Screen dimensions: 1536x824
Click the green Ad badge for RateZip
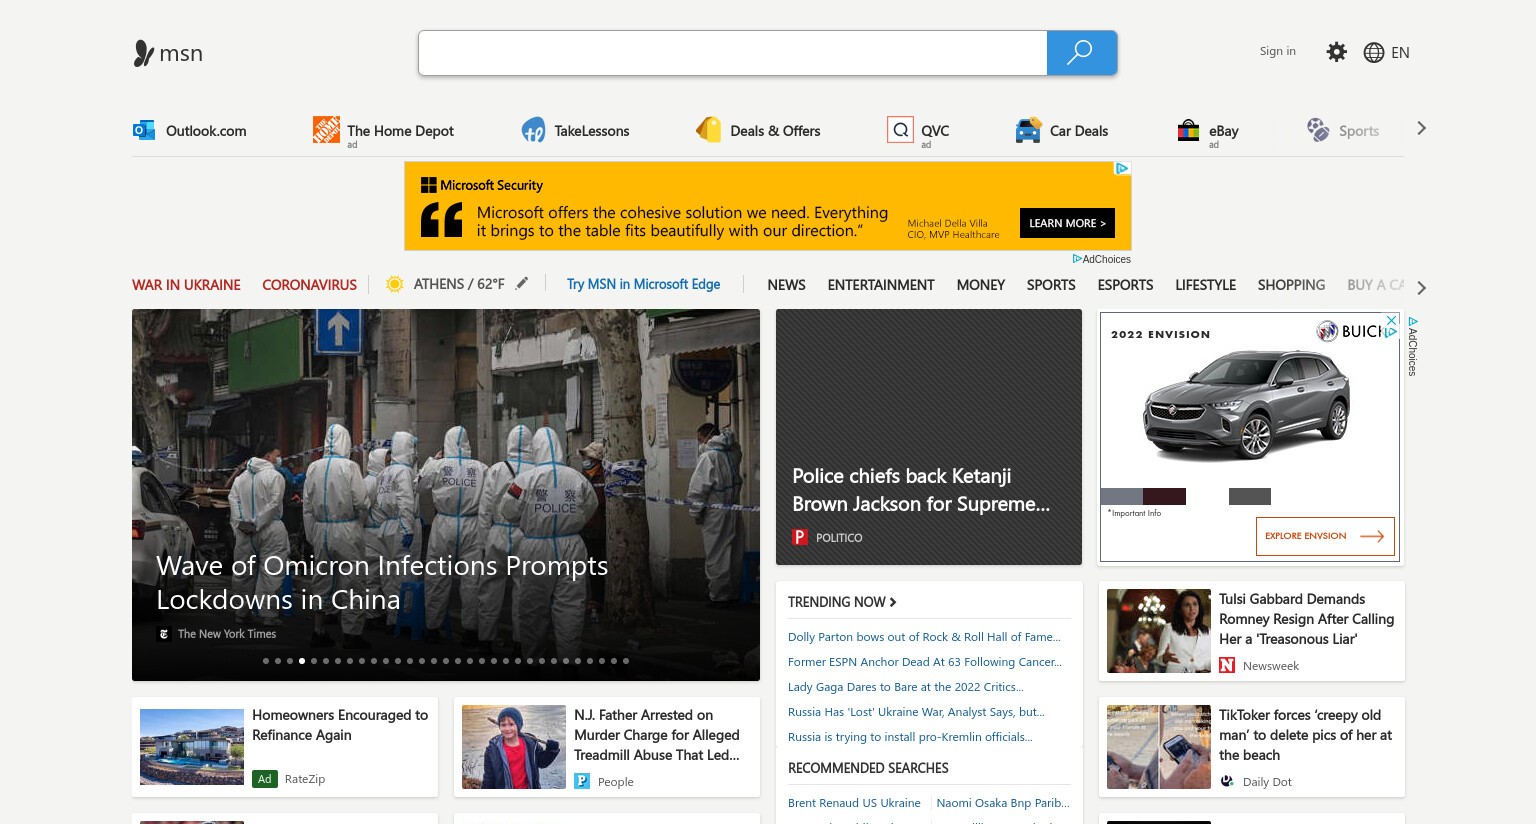264,778
